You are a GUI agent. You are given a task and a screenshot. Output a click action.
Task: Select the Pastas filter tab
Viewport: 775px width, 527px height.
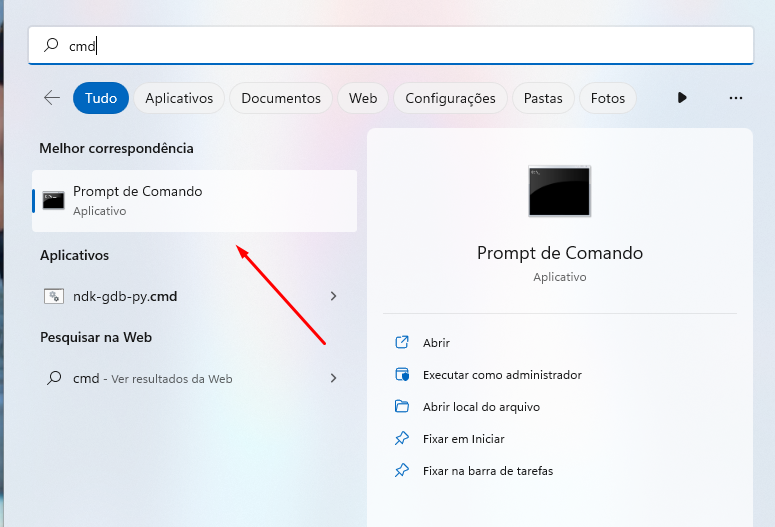click(543, 98)
